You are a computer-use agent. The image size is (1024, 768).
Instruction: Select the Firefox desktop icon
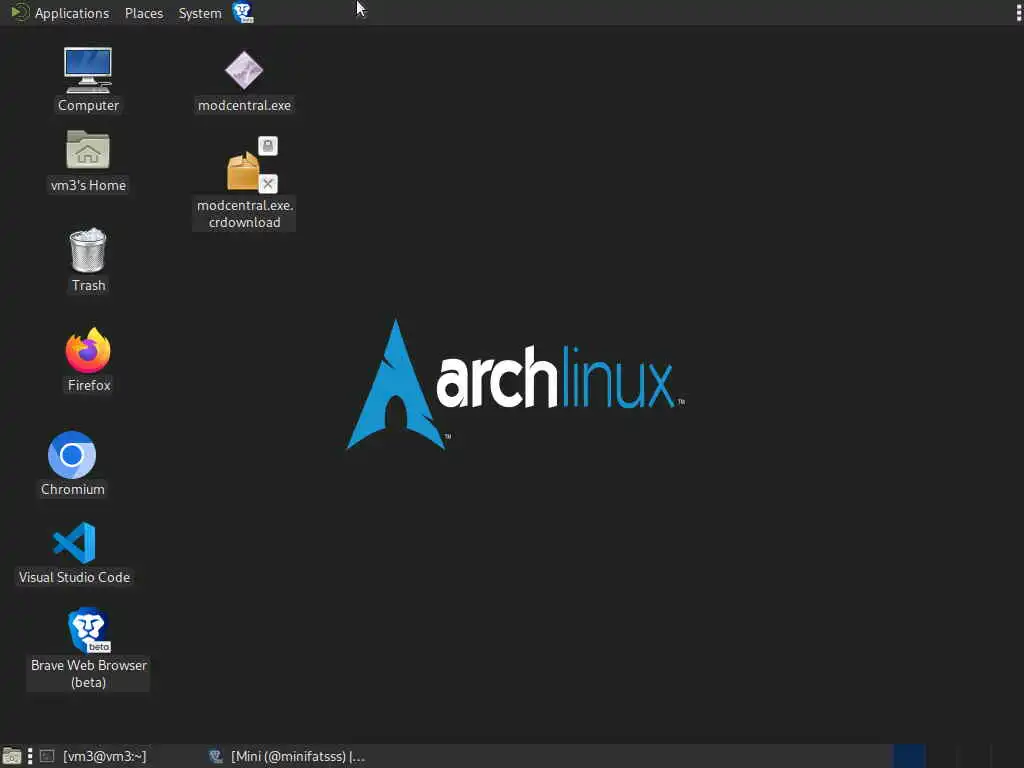[x=88, y=351]
